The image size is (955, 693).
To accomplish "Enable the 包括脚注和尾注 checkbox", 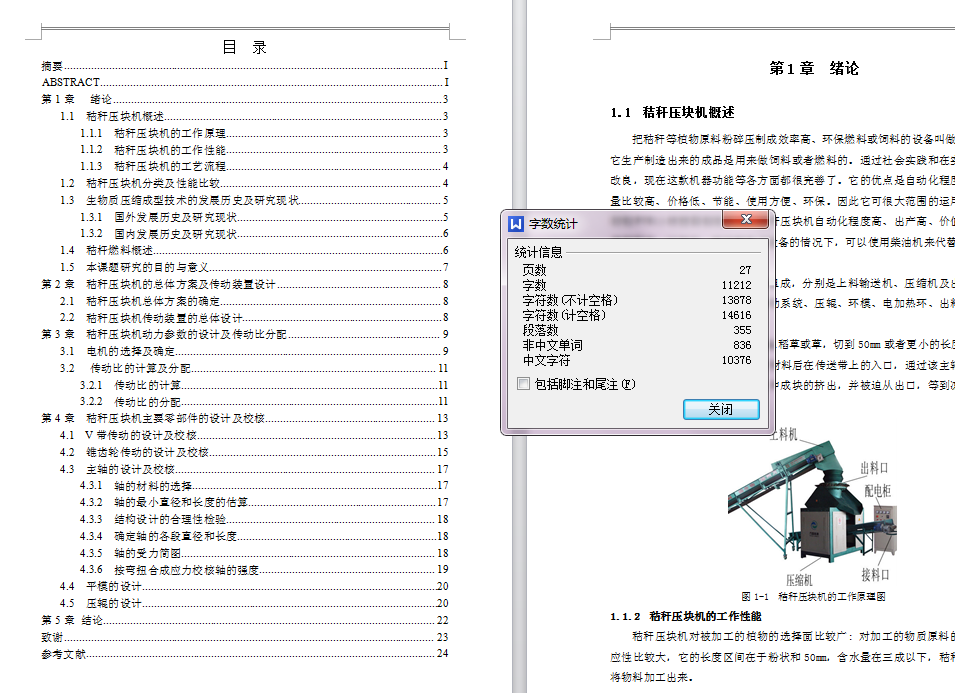I will point(523,383).
